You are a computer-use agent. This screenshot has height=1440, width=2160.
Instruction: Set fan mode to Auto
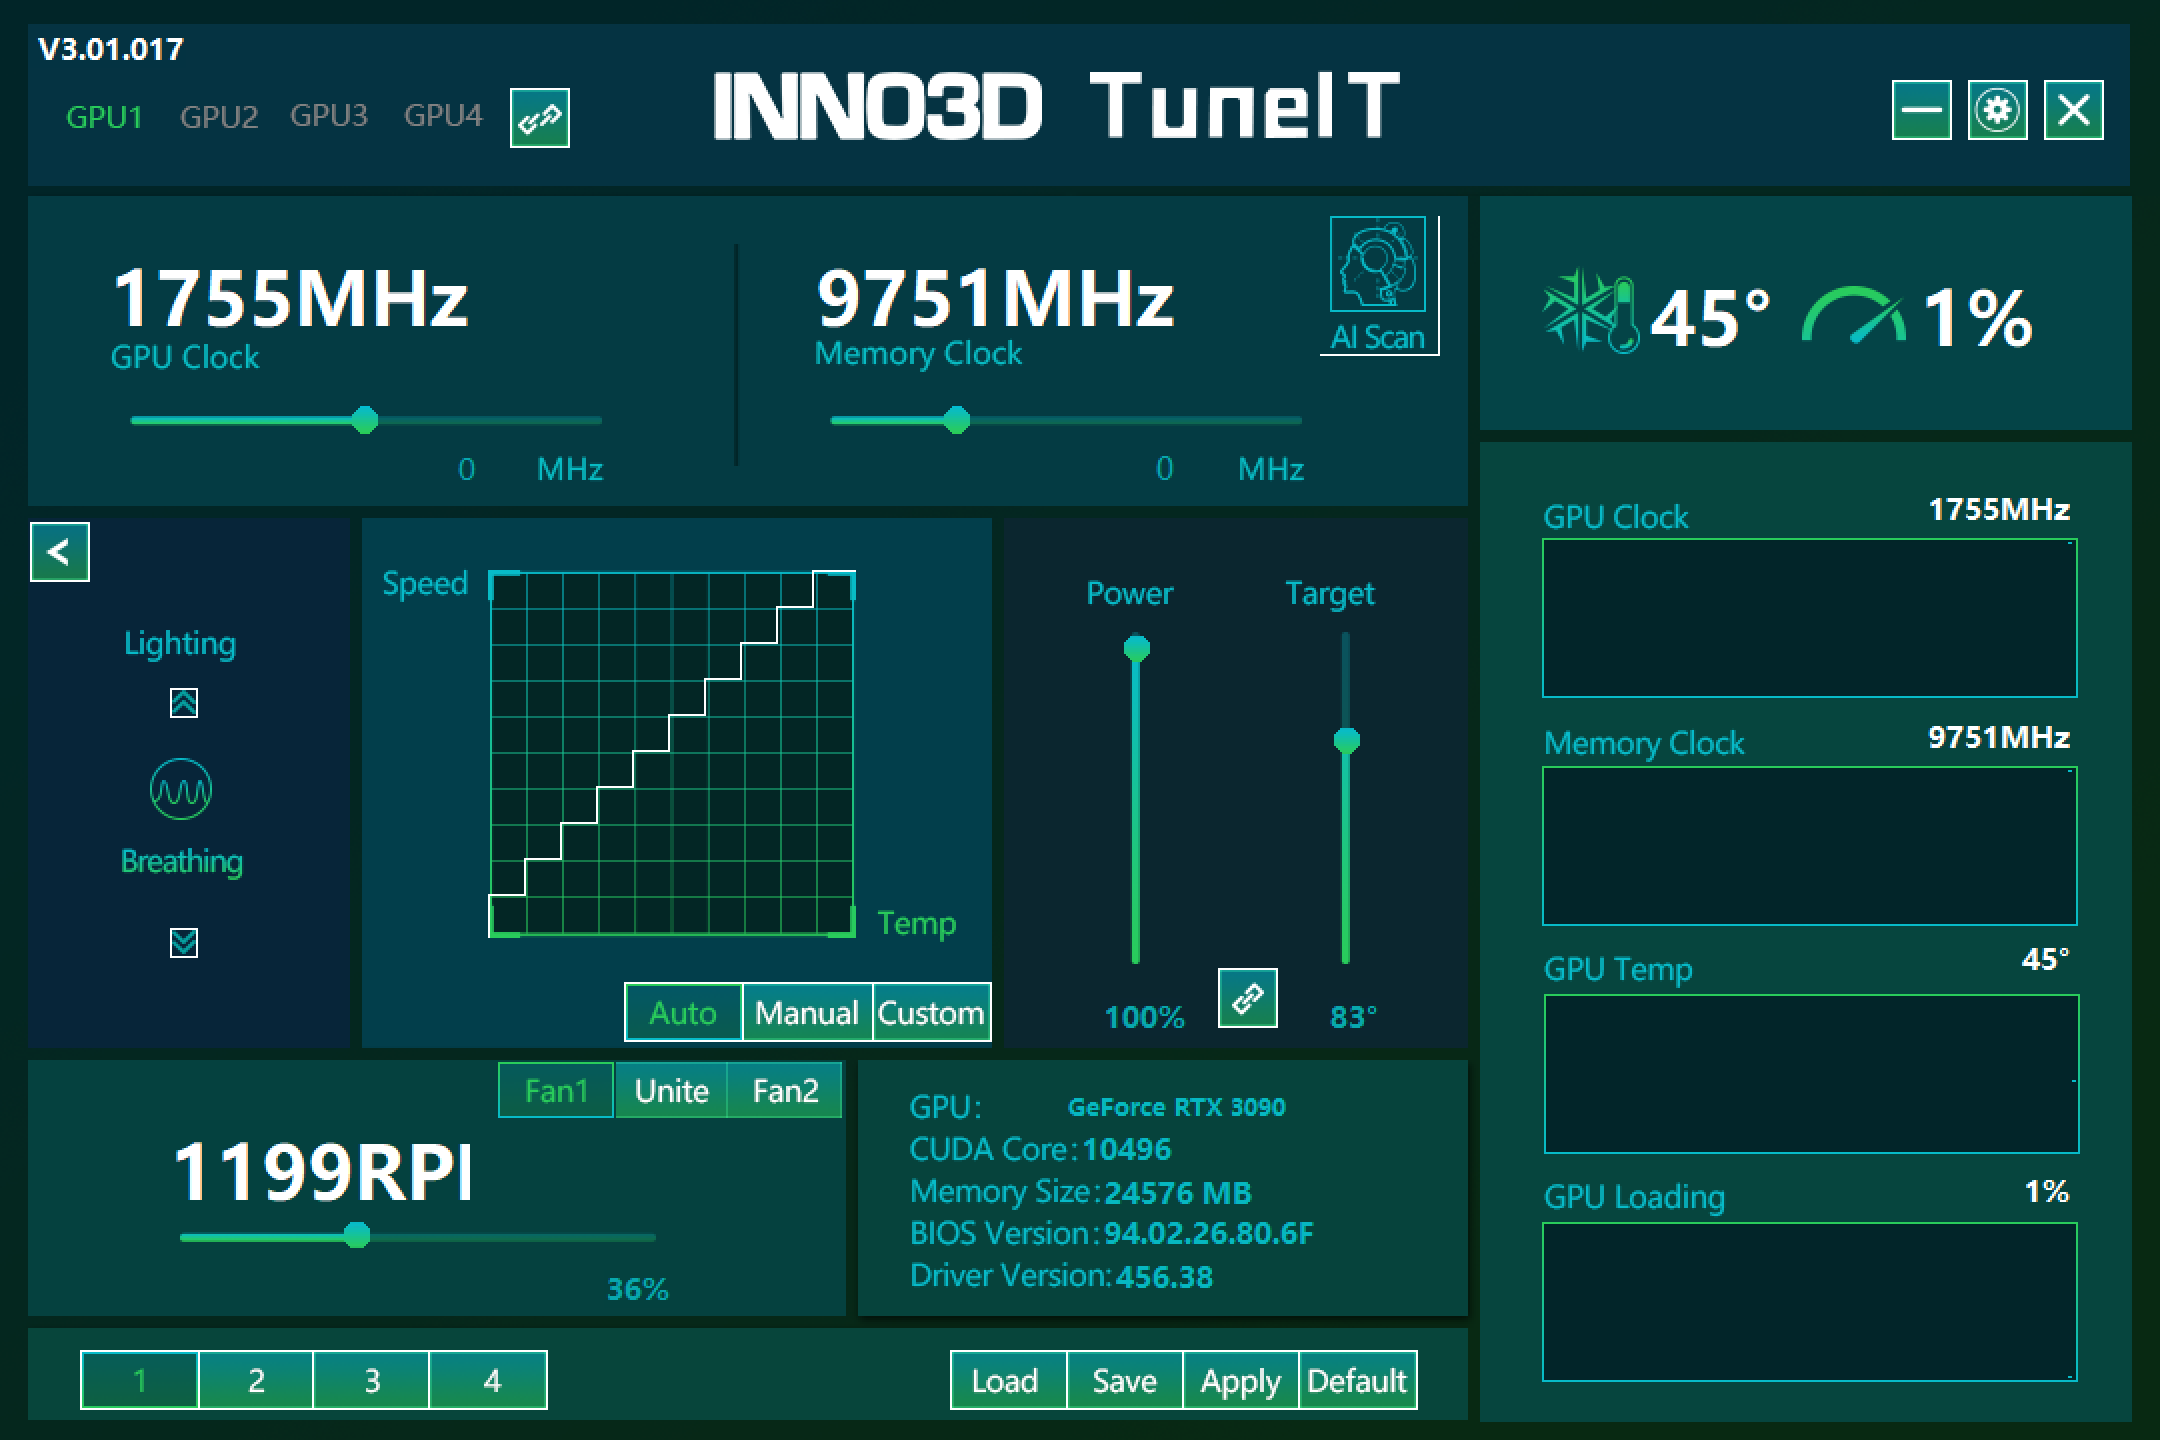(683, 1013)
